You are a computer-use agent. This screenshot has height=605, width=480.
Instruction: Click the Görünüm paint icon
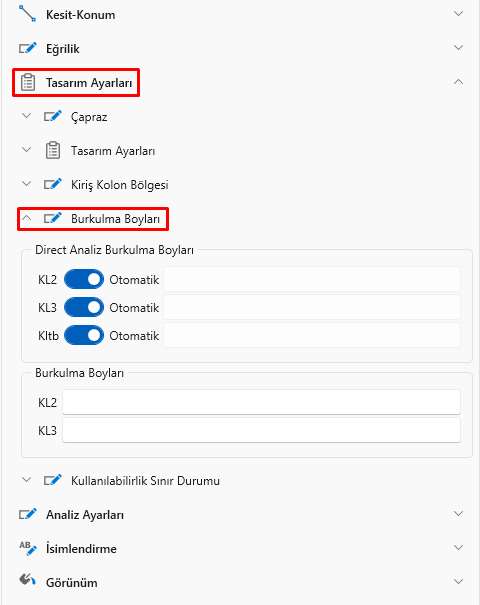[x=27, y=580]
